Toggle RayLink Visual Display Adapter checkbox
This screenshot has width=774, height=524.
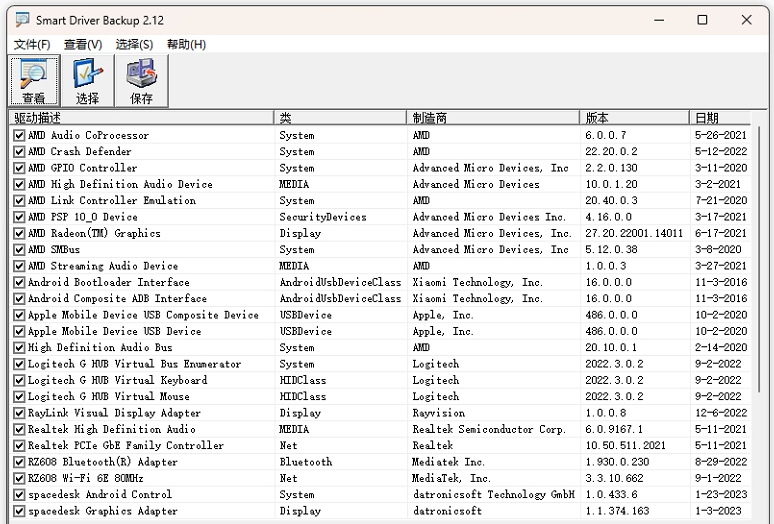(19, 413)
